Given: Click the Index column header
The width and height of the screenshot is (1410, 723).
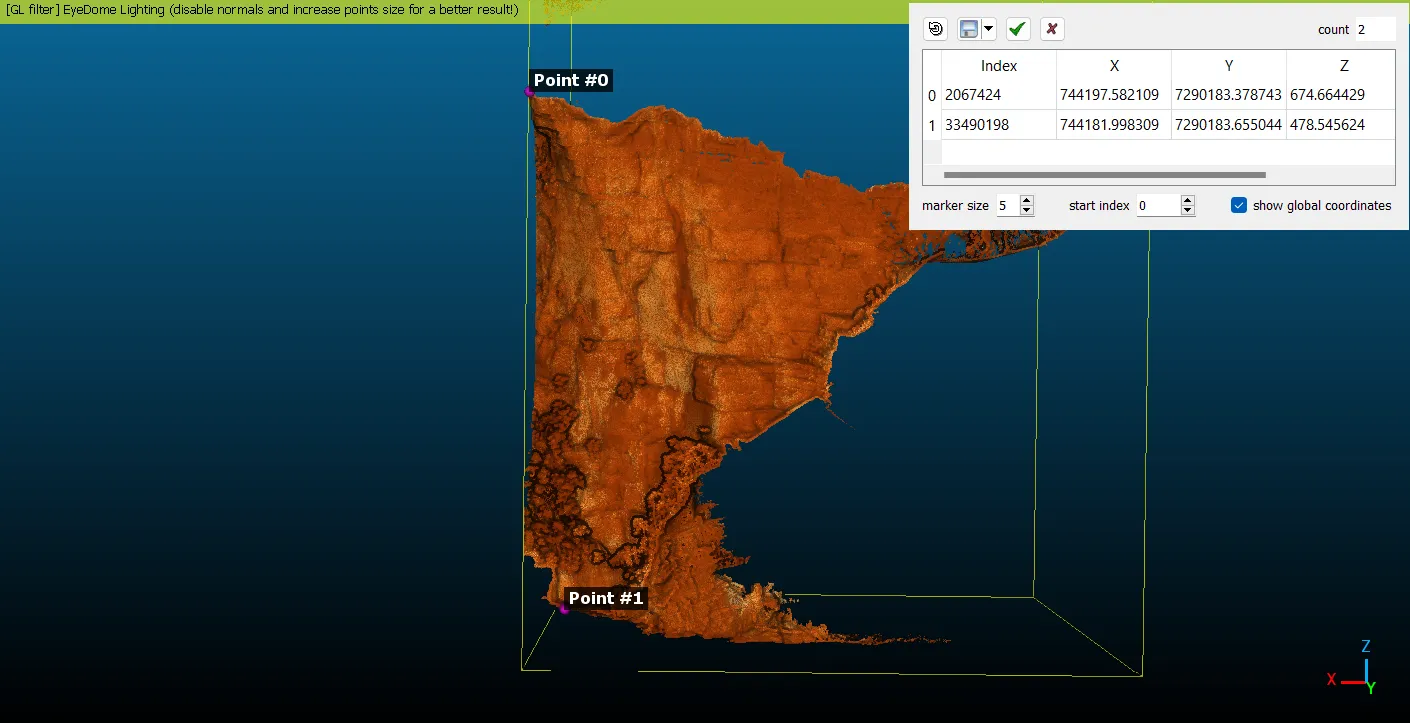Looking at the screenshot, I should click(998, 66).
